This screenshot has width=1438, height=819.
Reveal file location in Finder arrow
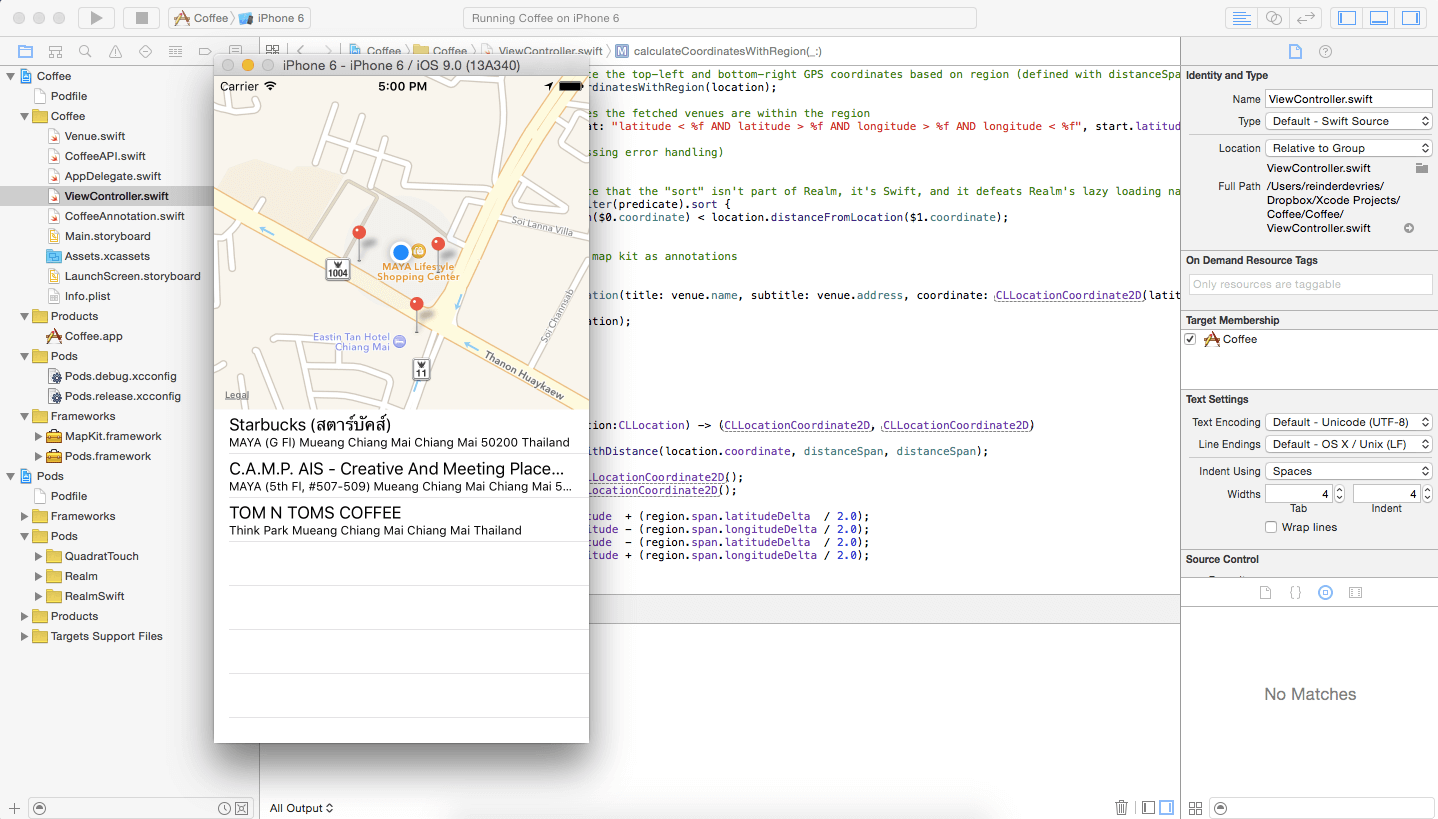[1408, 228]
